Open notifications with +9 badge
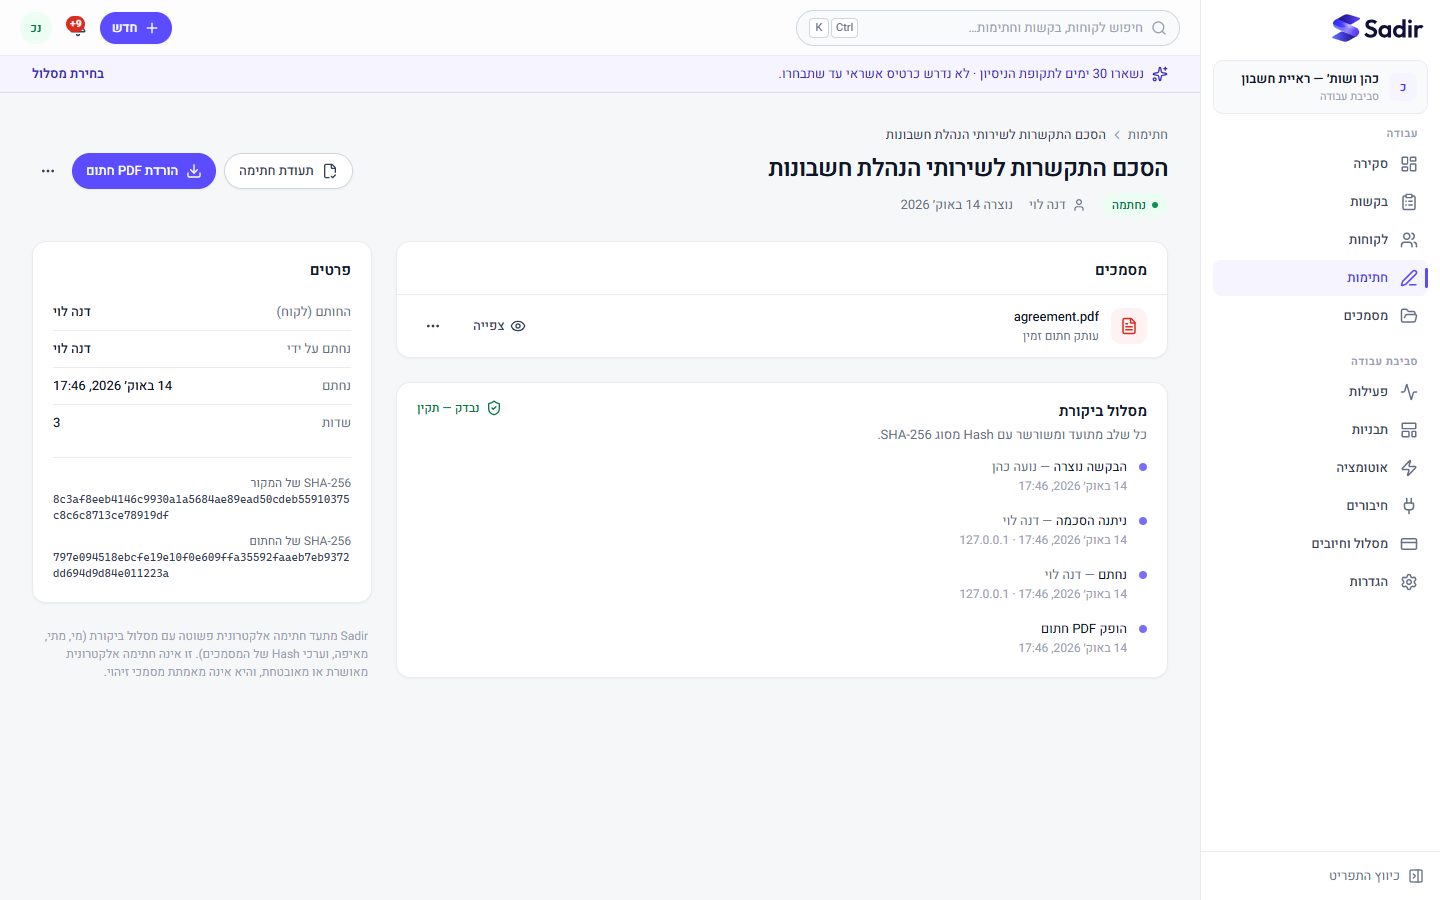This screenshot has height=900, width=1440. pyautogui.click(x=75, y=26)
